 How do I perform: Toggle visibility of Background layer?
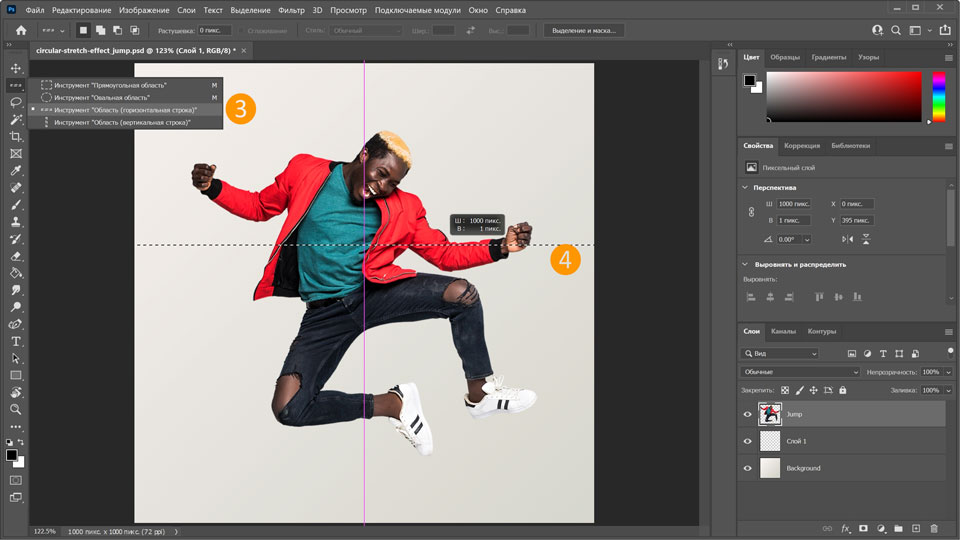(747, 468)
